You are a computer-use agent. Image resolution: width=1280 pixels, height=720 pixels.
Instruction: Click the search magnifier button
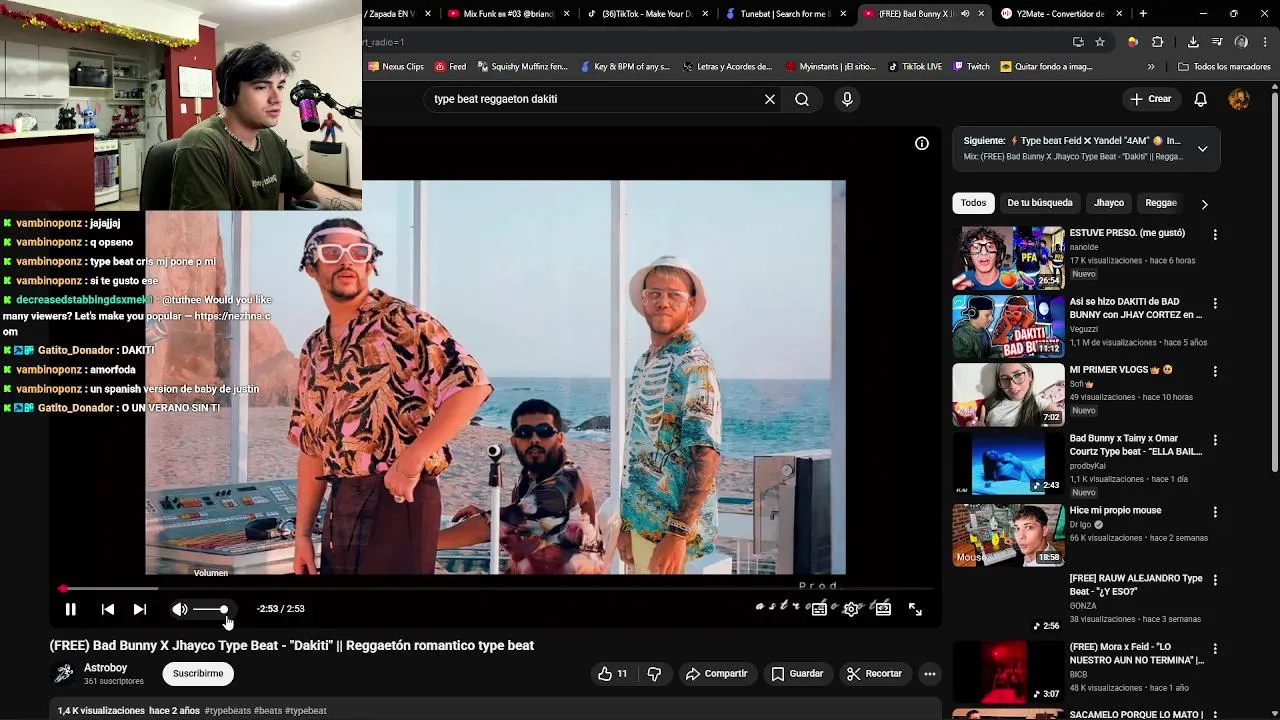click(802, 100)
